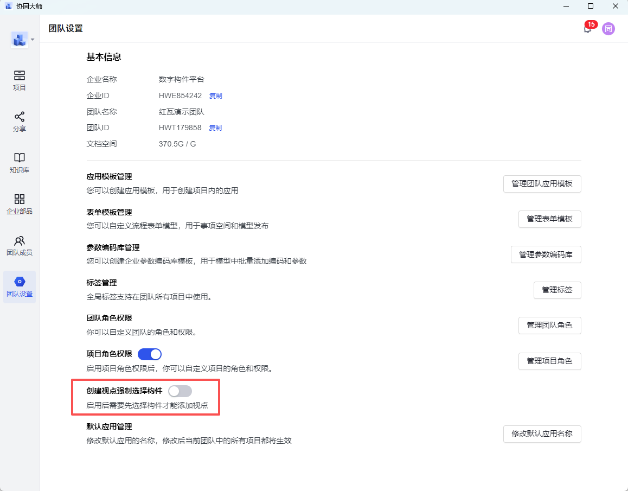Click the 管理团队应用模板 button

click(x=541, y=183)
